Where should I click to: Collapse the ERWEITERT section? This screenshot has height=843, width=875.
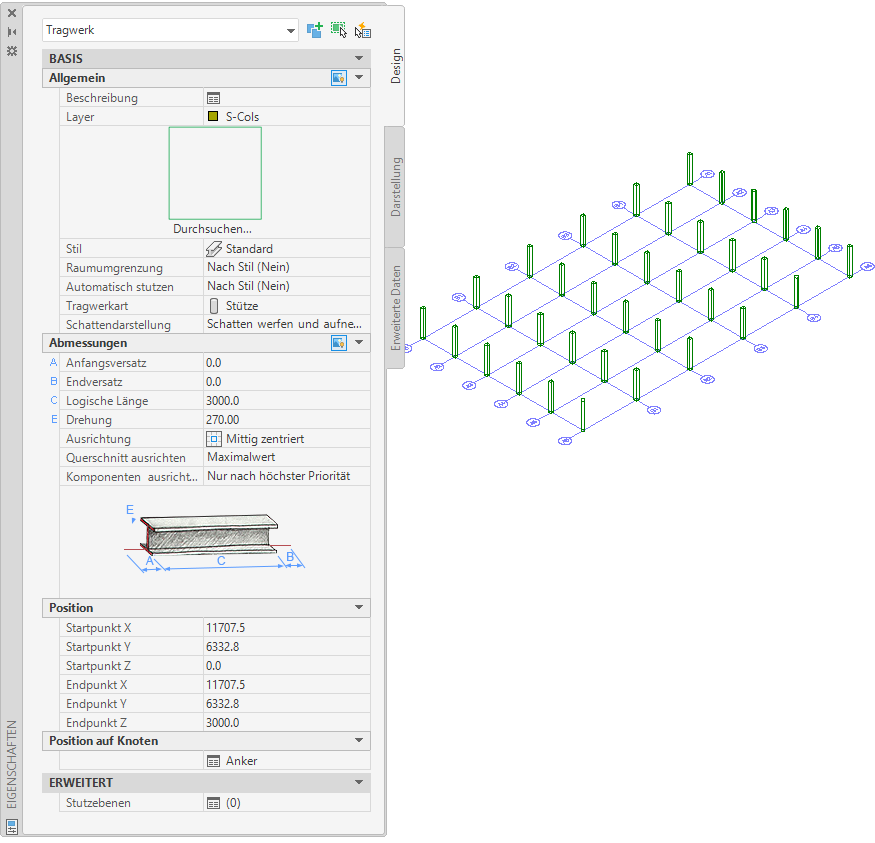(x=359, y=782)
